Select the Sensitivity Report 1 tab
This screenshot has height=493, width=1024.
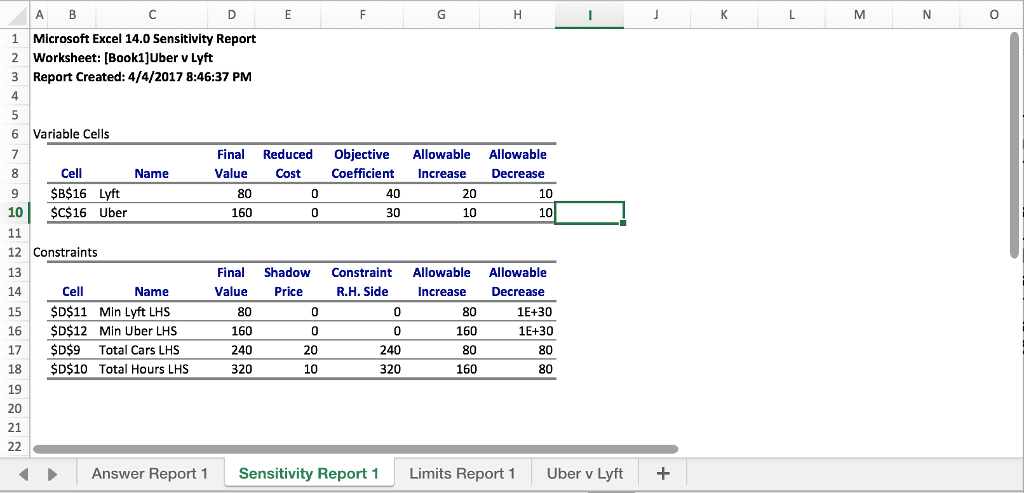click(x=309, y=473)
